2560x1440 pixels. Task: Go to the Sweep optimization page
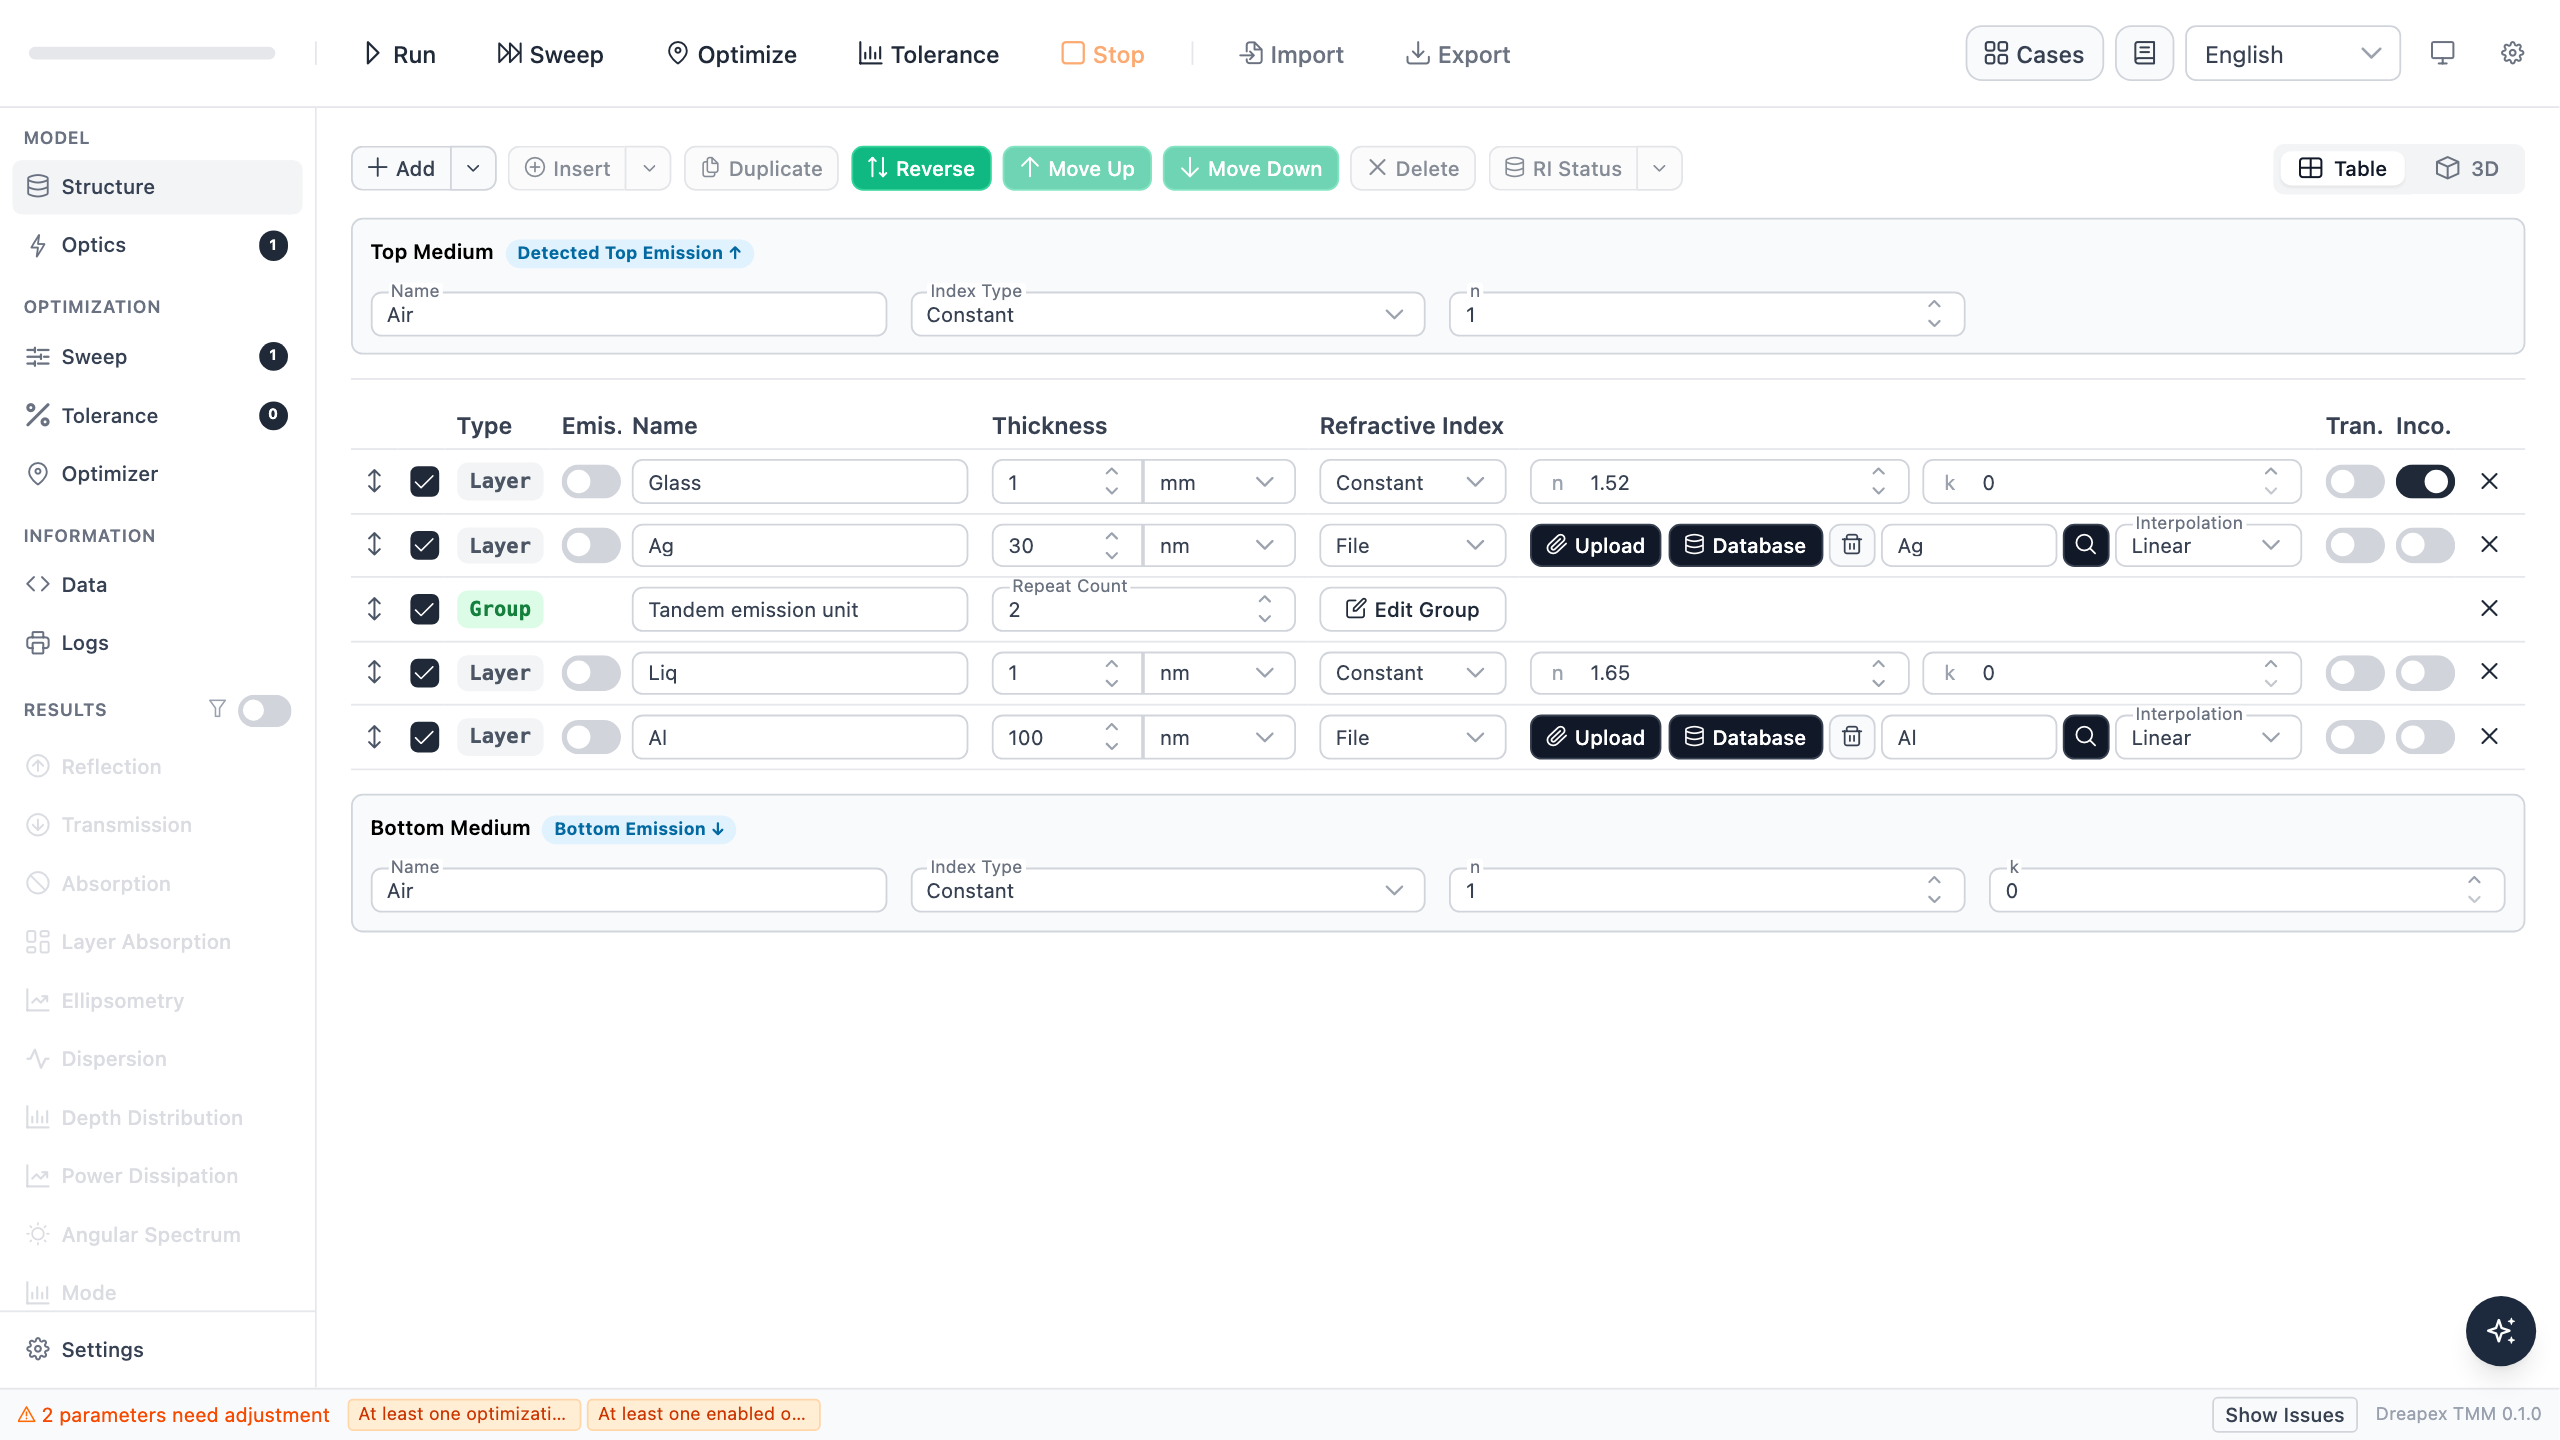click(x=157, y=357)
